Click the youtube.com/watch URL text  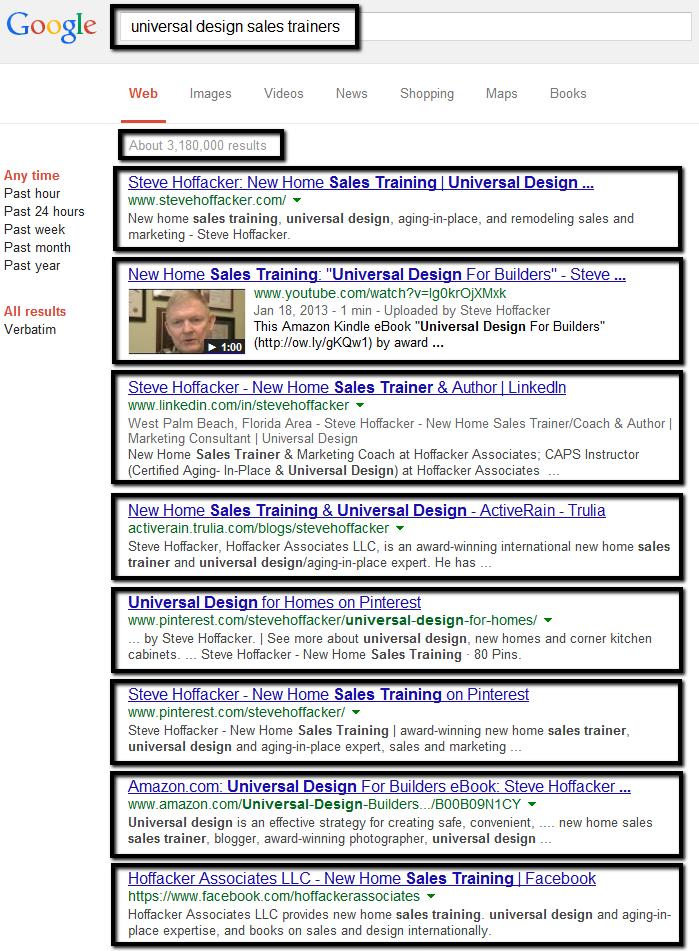point(380,294)
